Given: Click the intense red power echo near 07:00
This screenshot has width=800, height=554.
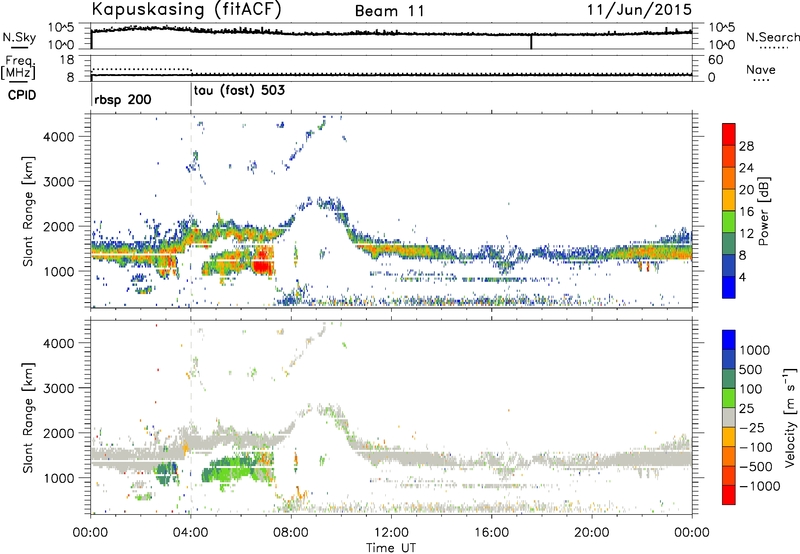Looking at the screenshot, I should tap(262, 261).
